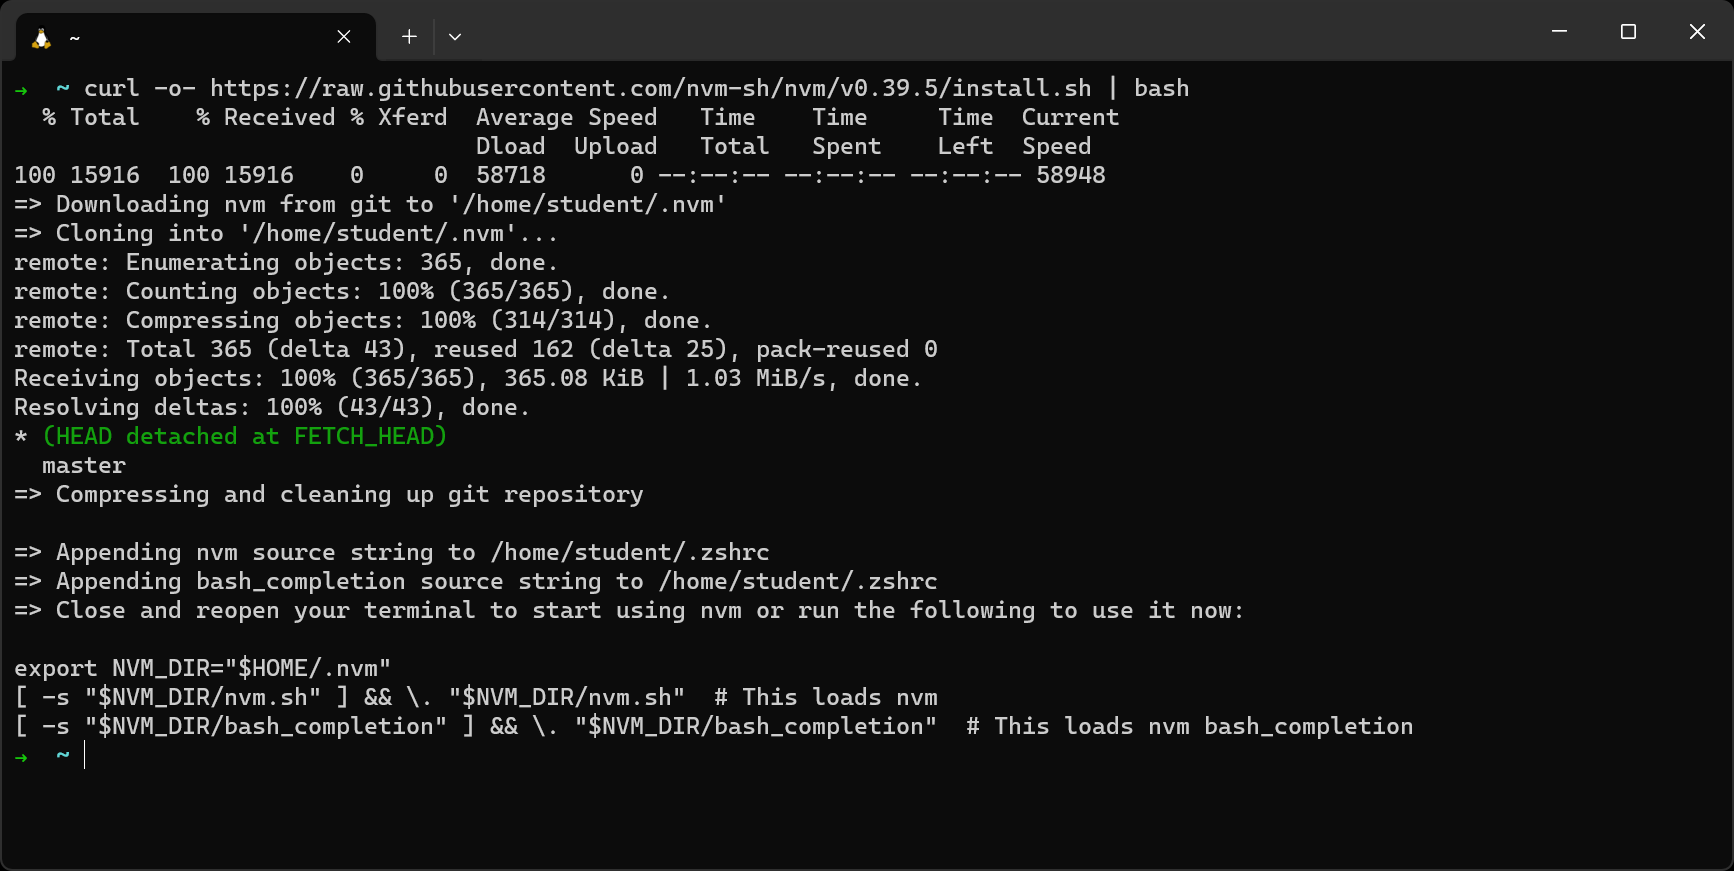Close the "~" terminal tab
The width and height of the screenshot is (1734, 871).
point(344,37)
